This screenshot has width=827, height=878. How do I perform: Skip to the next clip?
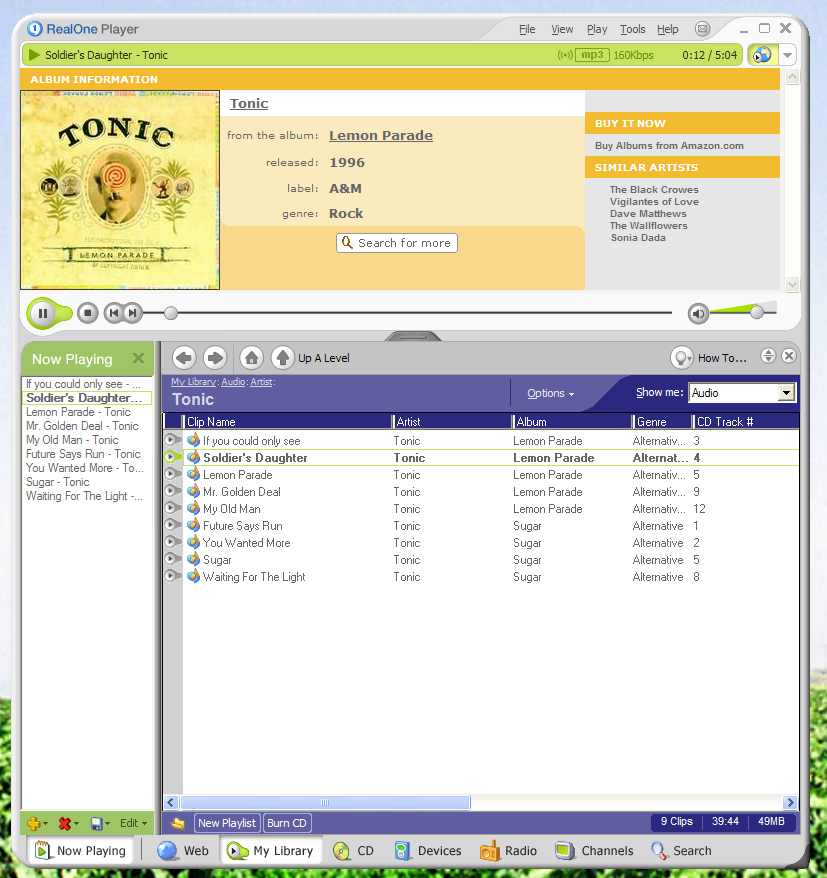(132, 313)
